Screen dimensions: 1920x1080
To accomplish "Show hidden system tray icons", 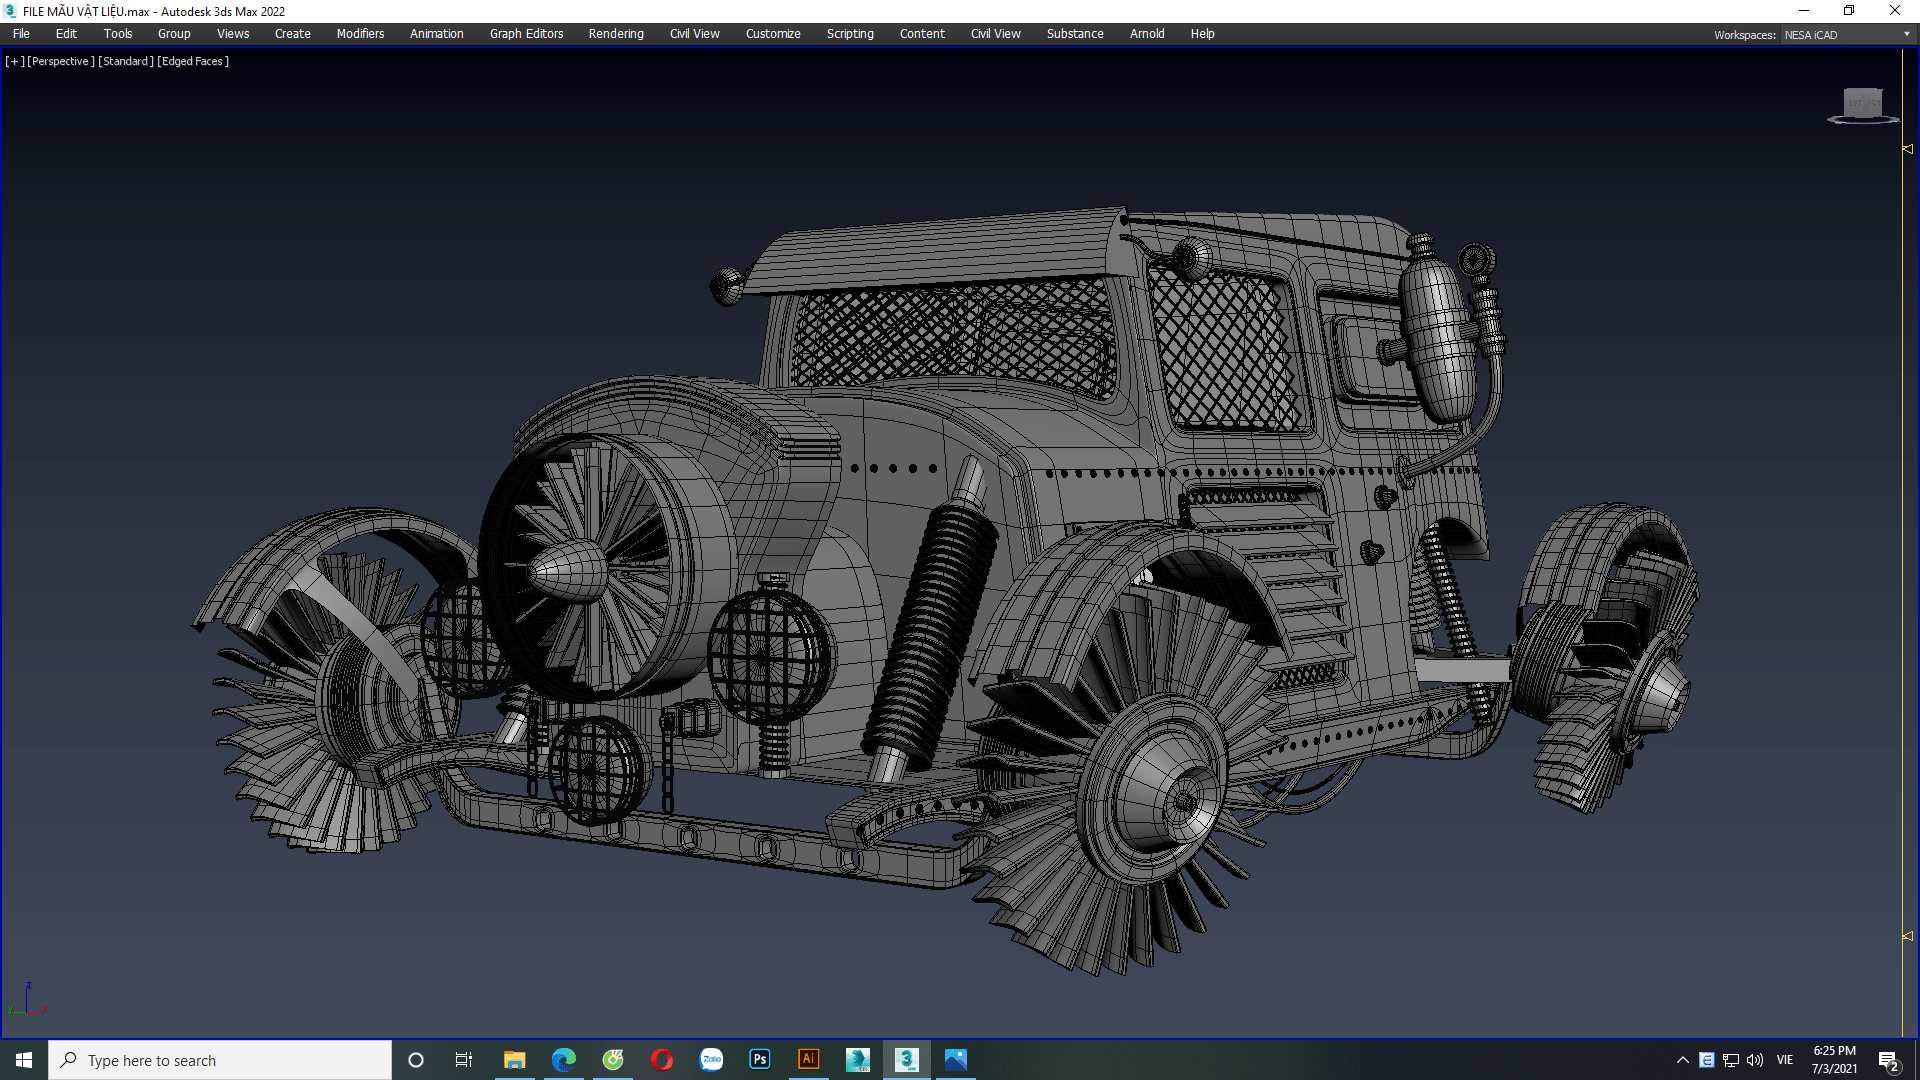I will (x=1682, y=1060).
